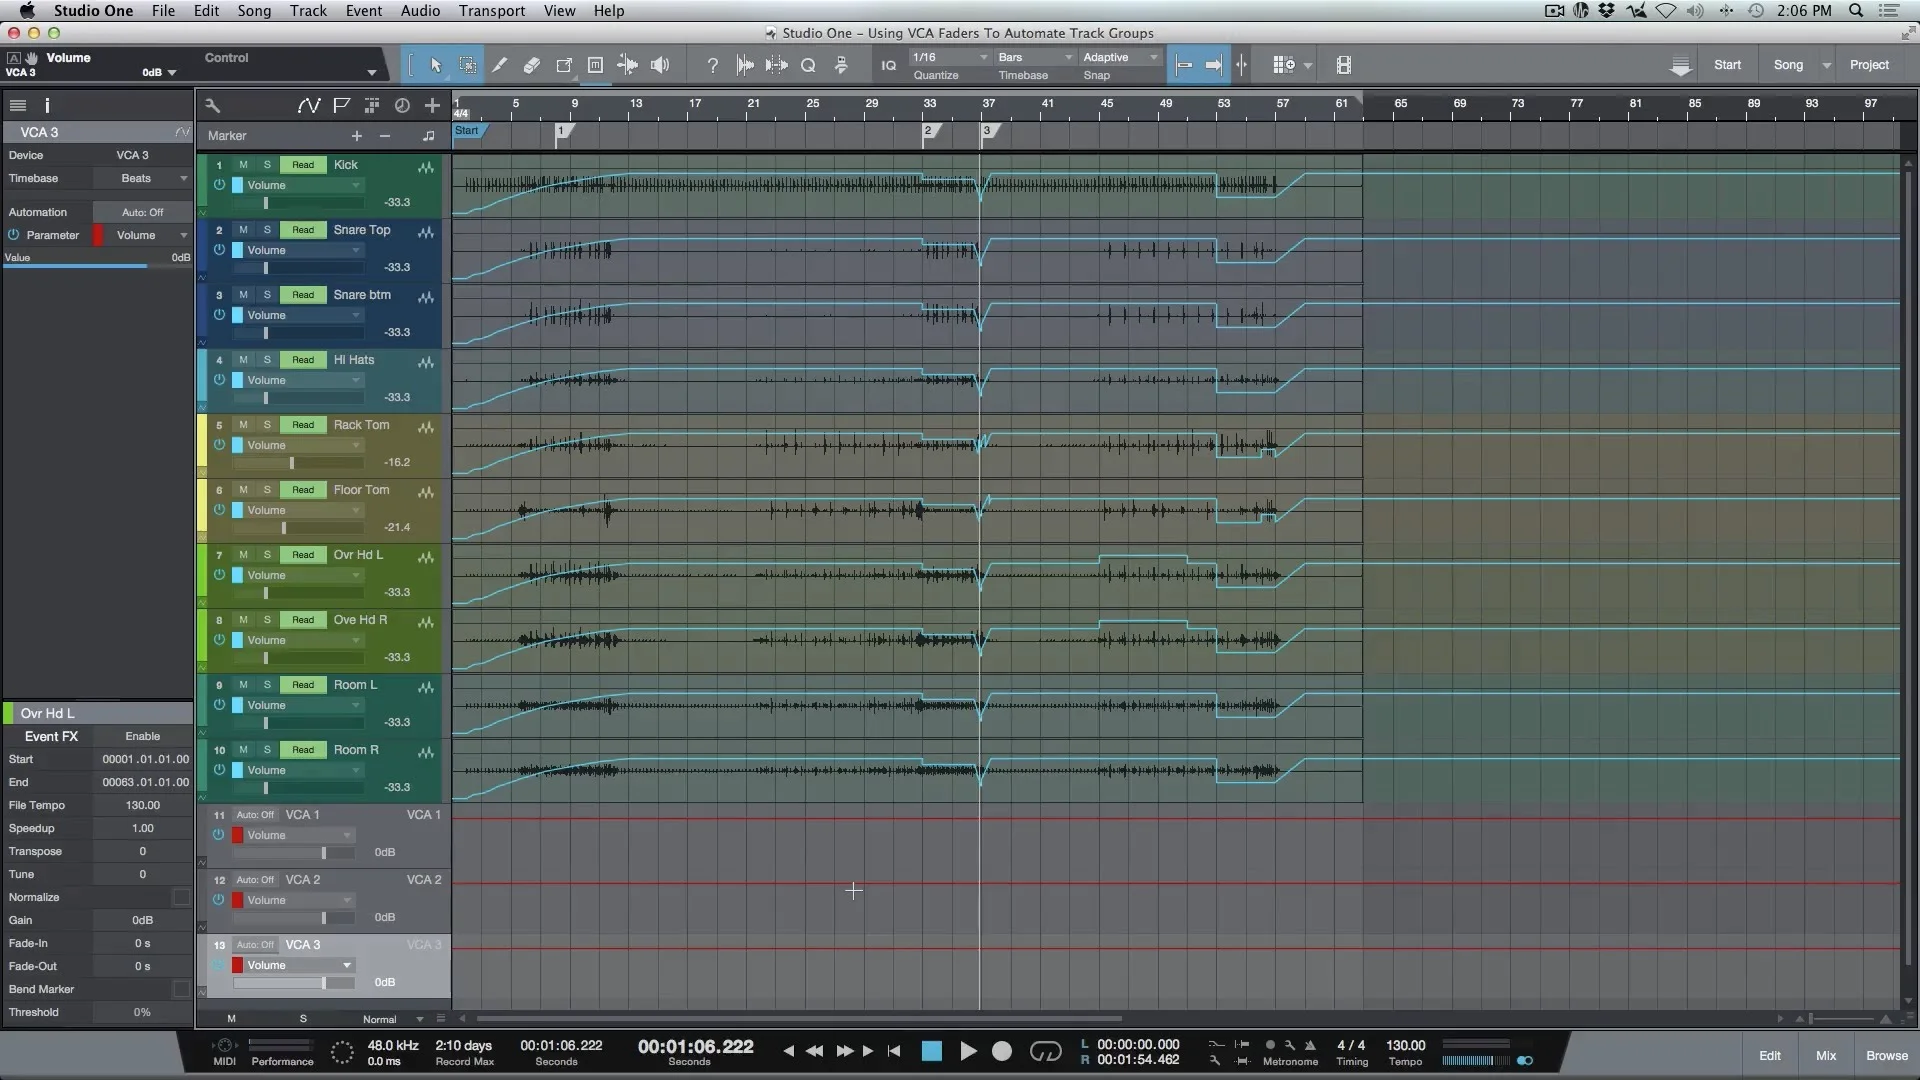Select the Arrow tool

436,65
